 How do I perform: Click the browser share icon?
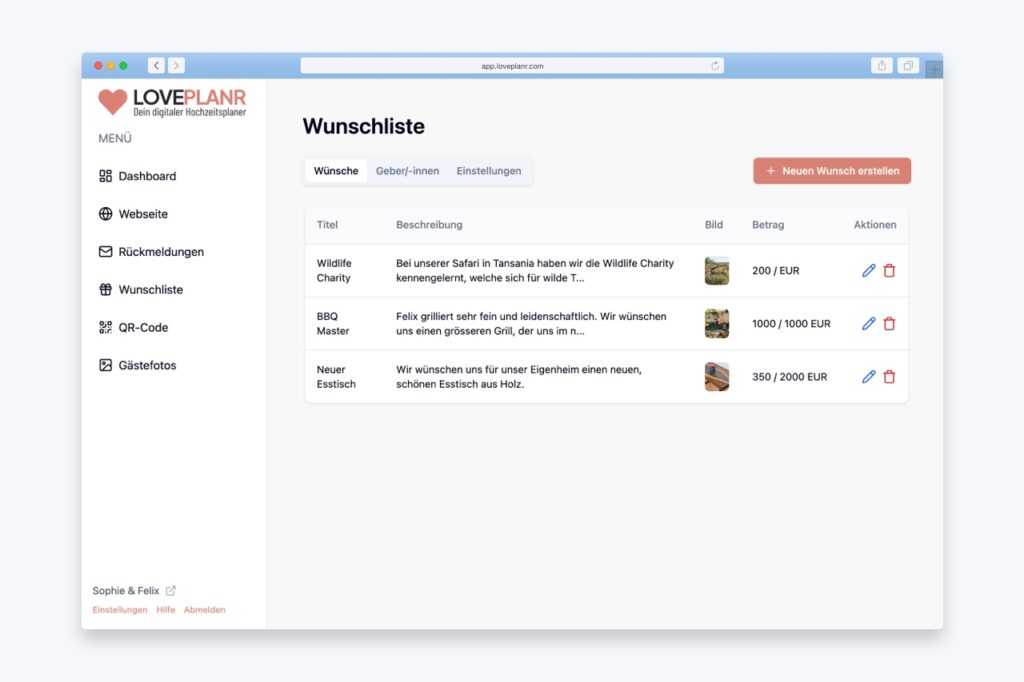pos(881,66)
